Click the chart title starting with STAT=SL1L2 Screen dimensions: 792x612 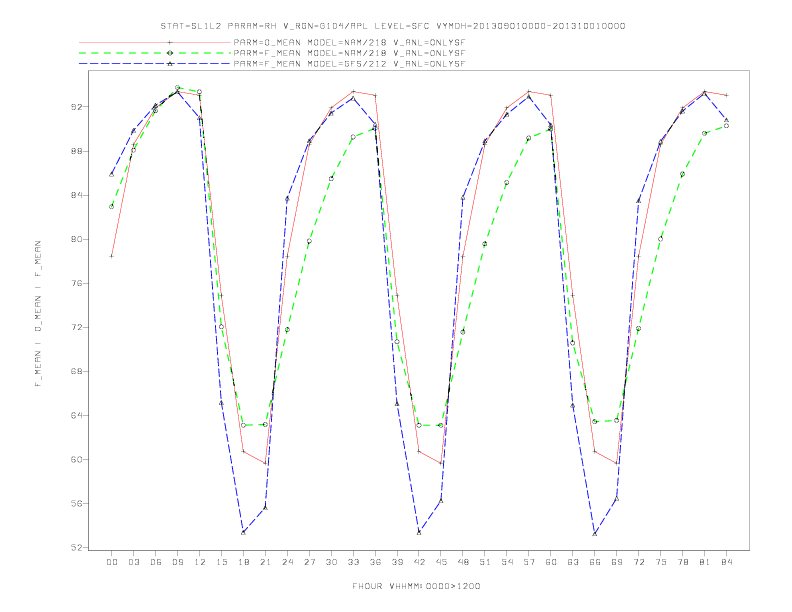[393, 26]
